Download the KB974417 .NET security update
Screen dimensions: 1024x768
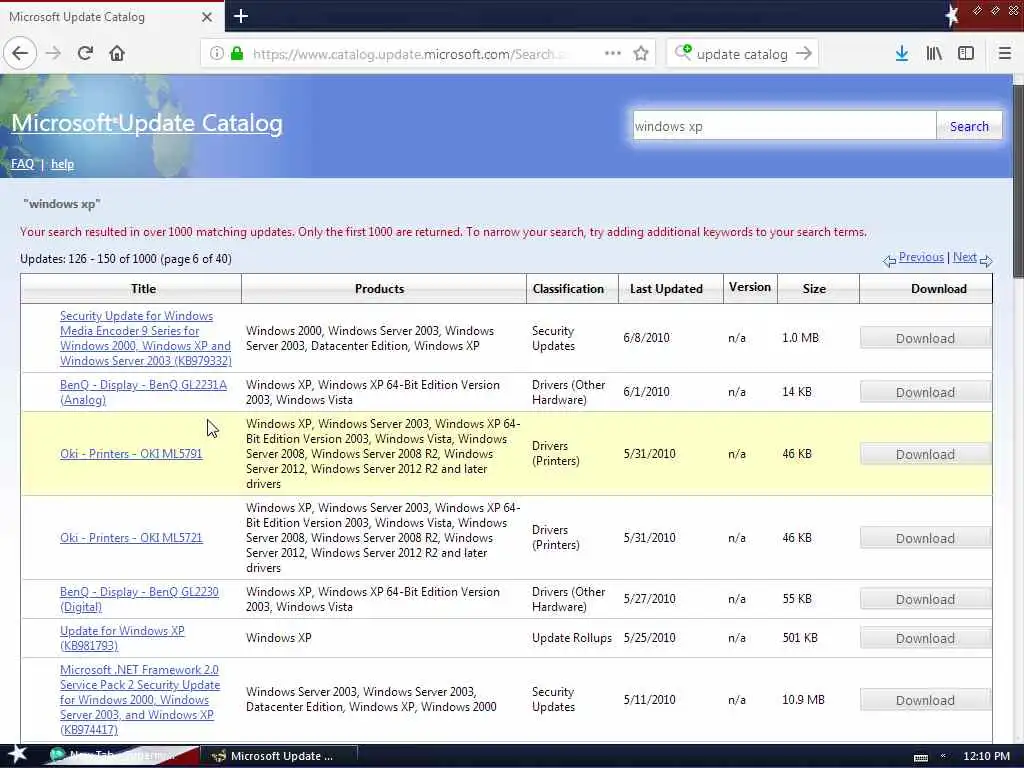[x=925, y=701]
